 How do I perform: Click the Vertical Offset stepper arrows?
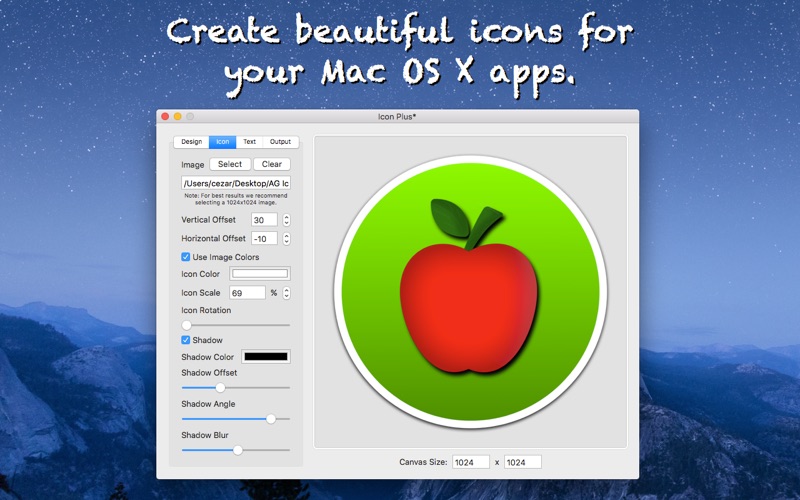(286, 220)
